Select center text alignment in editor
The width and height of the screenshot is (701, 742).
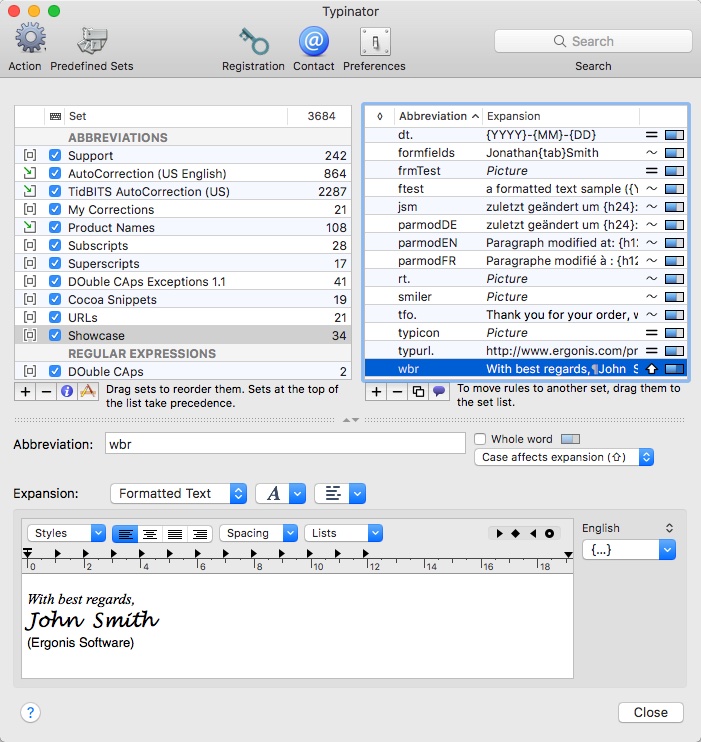coord(149,534)
